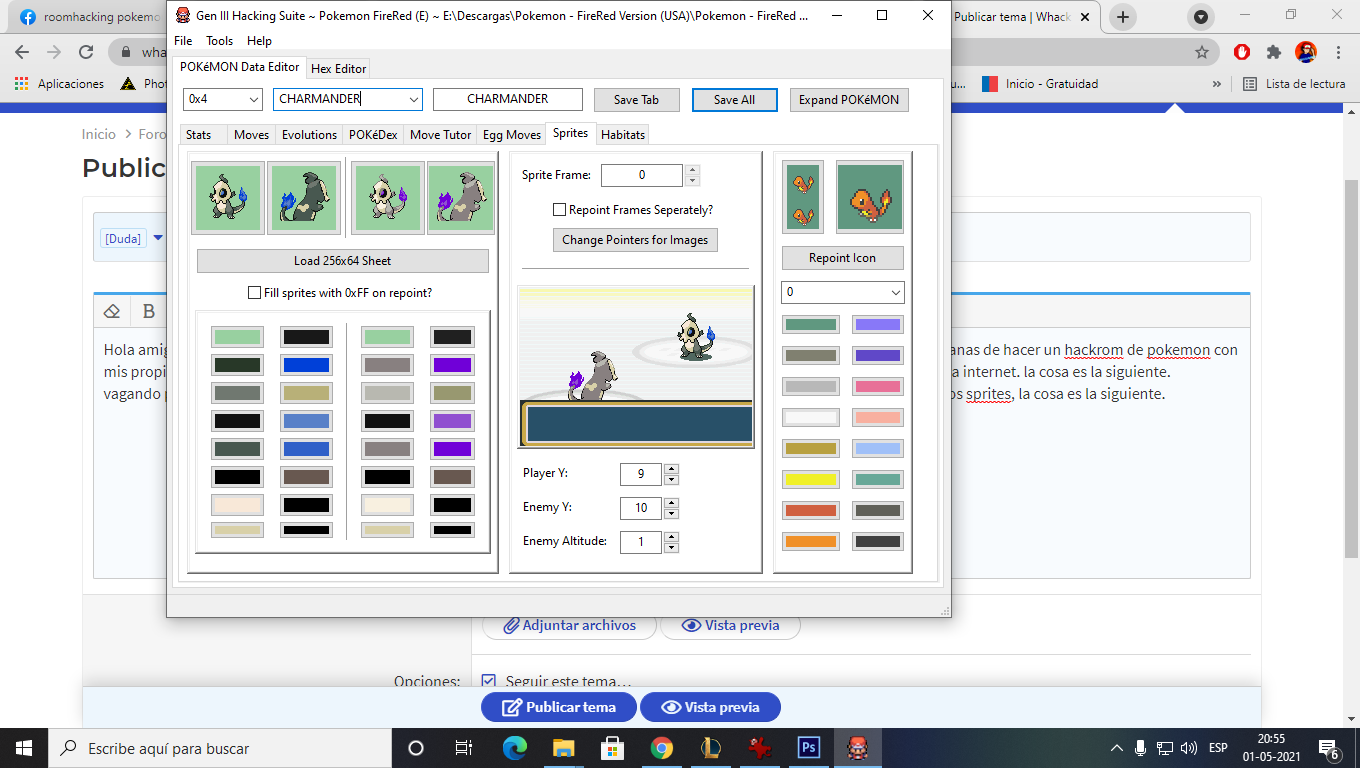Open Microsoft Edge from the taskbar

[x=514, y=748]
